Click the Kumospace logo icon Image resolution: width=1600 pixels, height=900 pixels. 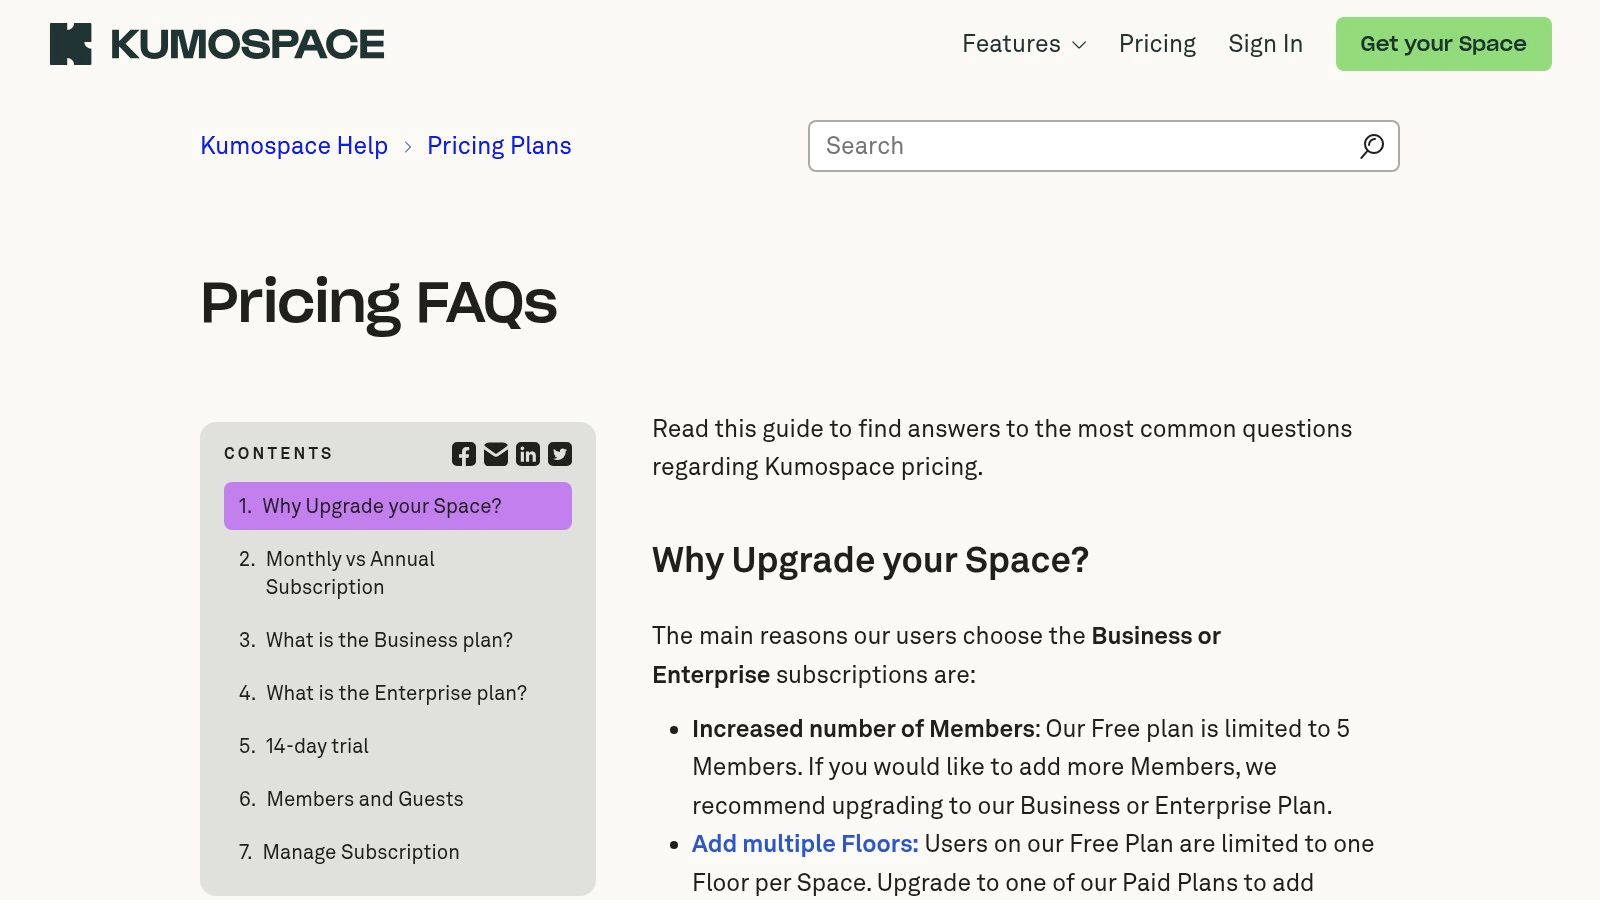pyautogui.click(x=71, y=43)
